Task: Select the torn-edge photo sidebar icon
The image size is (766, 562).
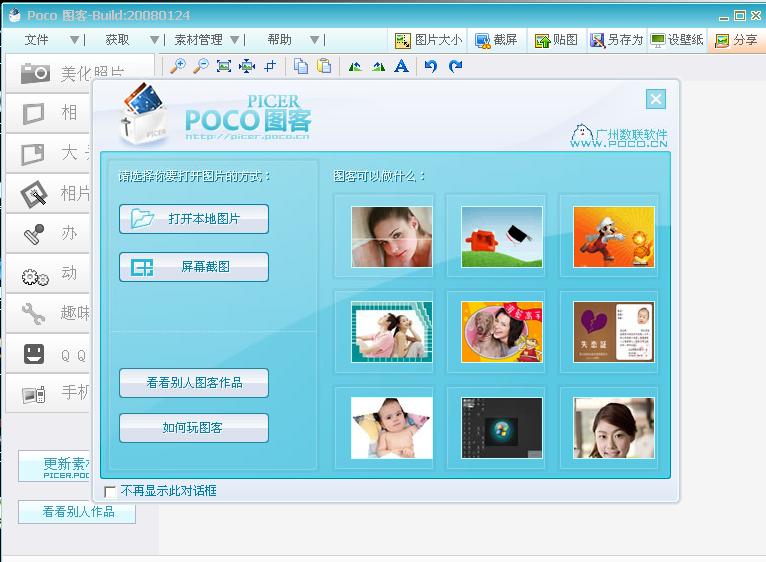Action: [33, 154]
